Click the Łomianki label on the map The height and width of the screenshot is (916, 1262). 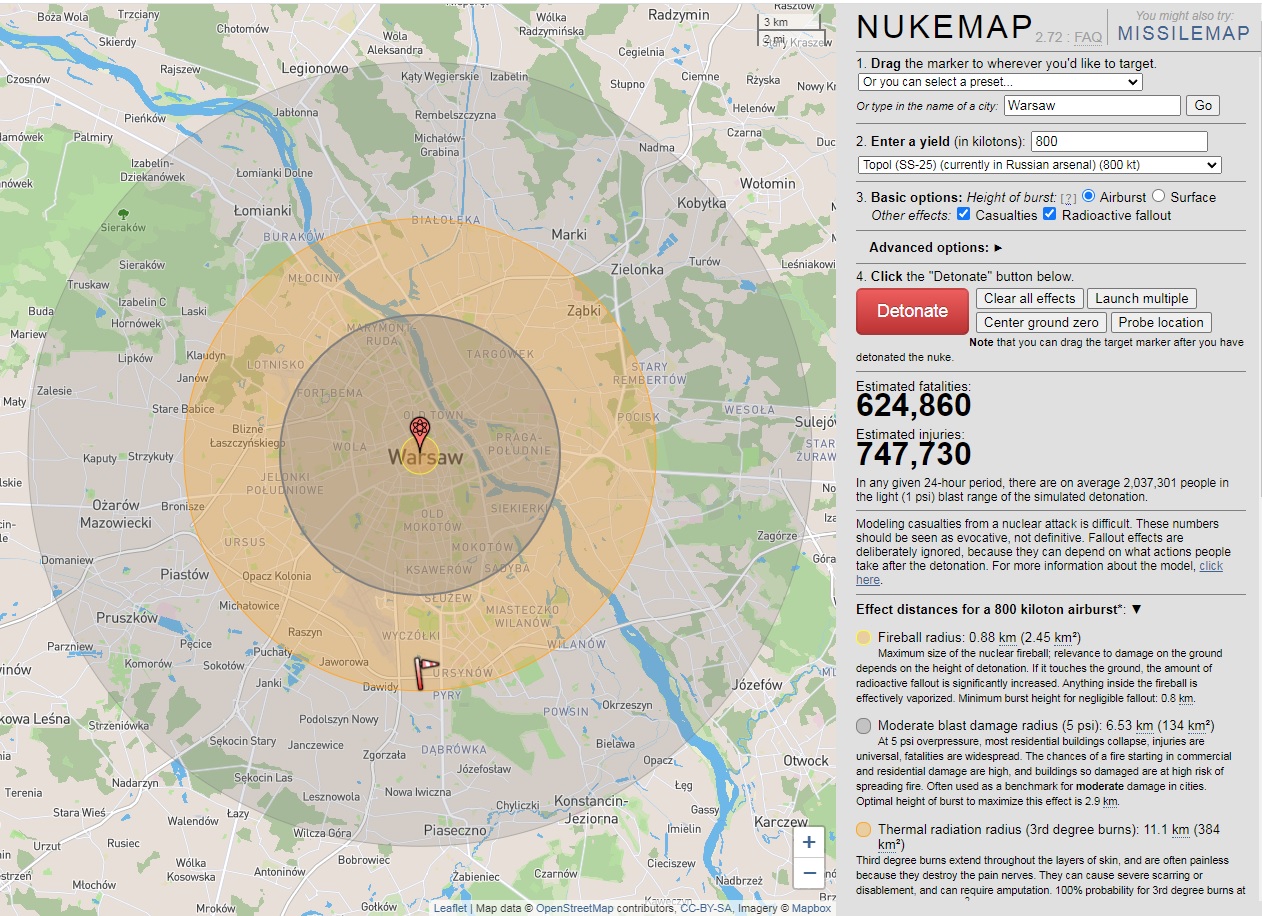[x=262, y=211]
